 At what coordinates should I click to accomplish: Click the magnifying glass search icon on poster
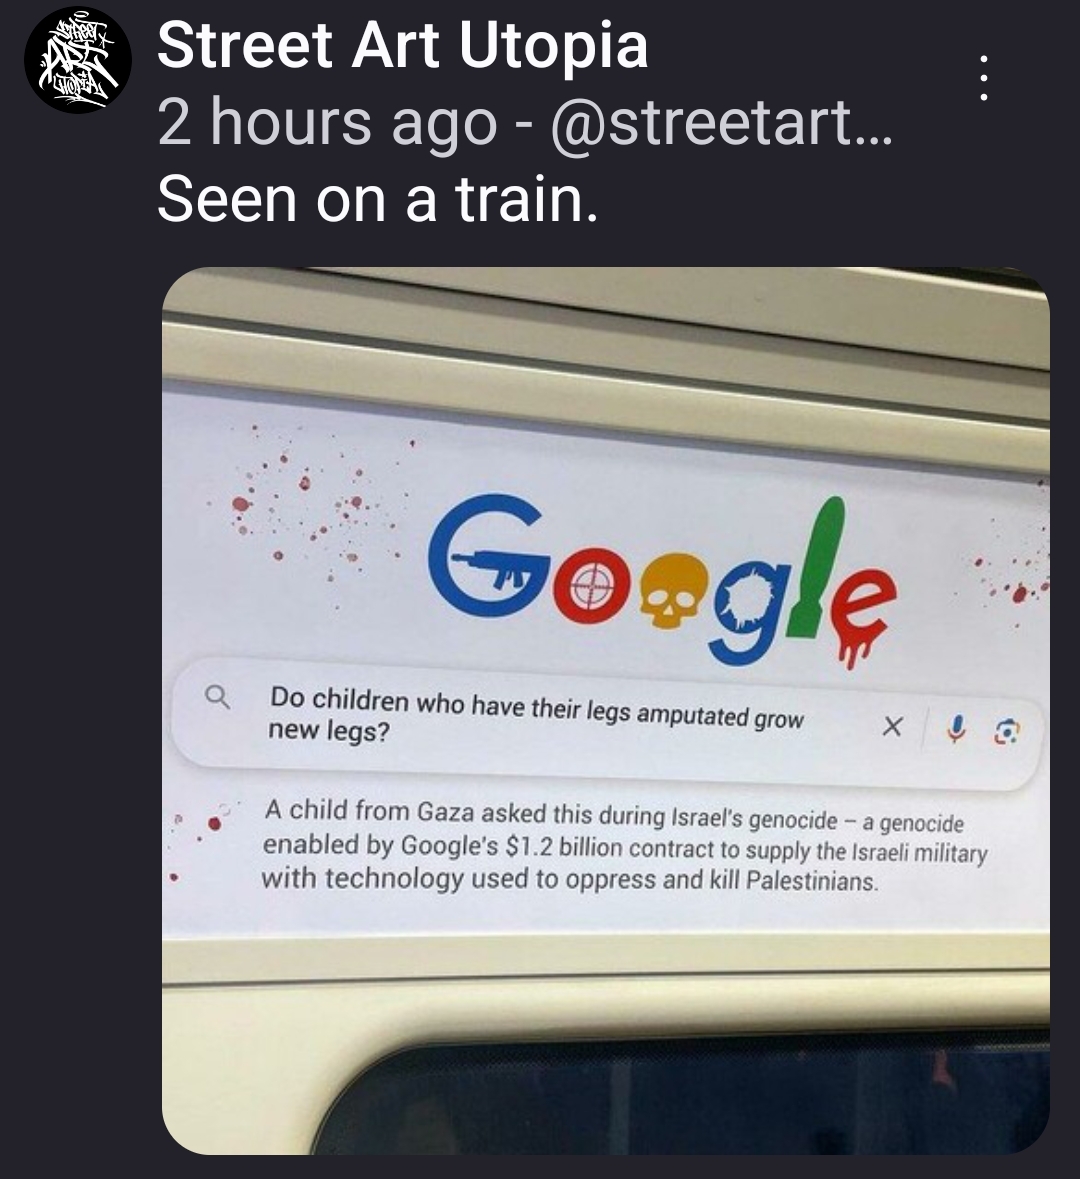tap(218, 697)
